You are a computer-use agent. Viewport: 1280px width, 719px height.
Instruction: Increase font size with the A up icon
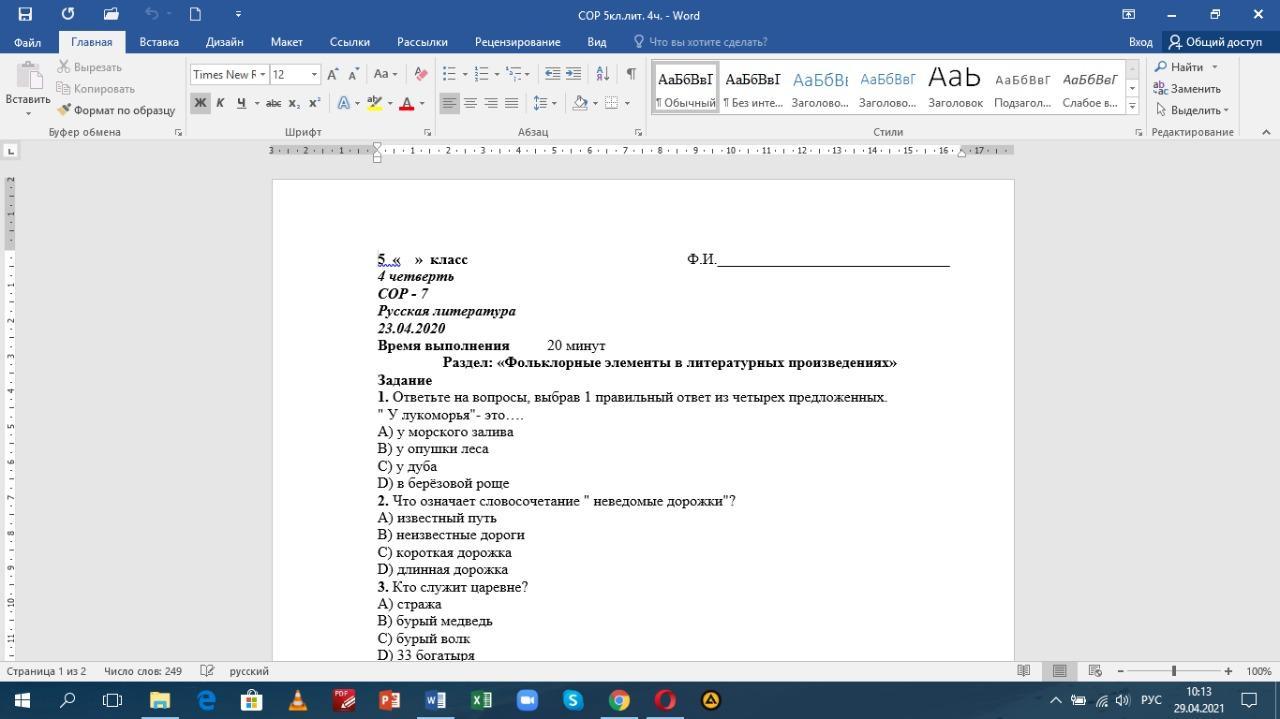click(333, 74)
